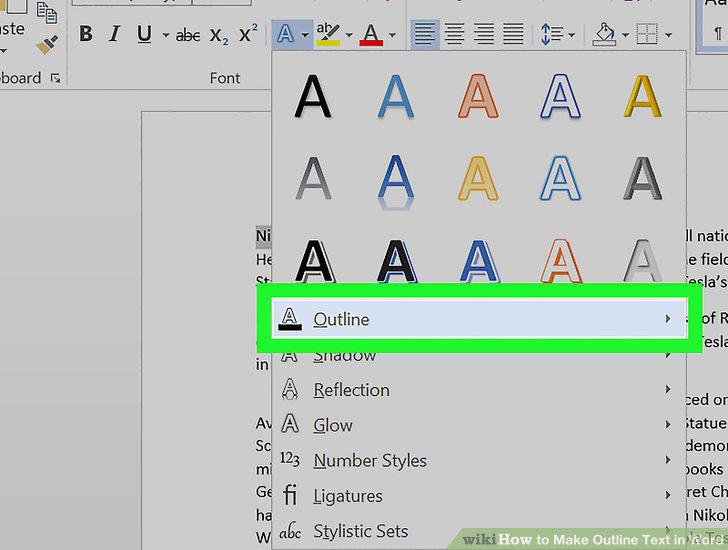Select blue fill text effect preset

[x=396, y=96]
